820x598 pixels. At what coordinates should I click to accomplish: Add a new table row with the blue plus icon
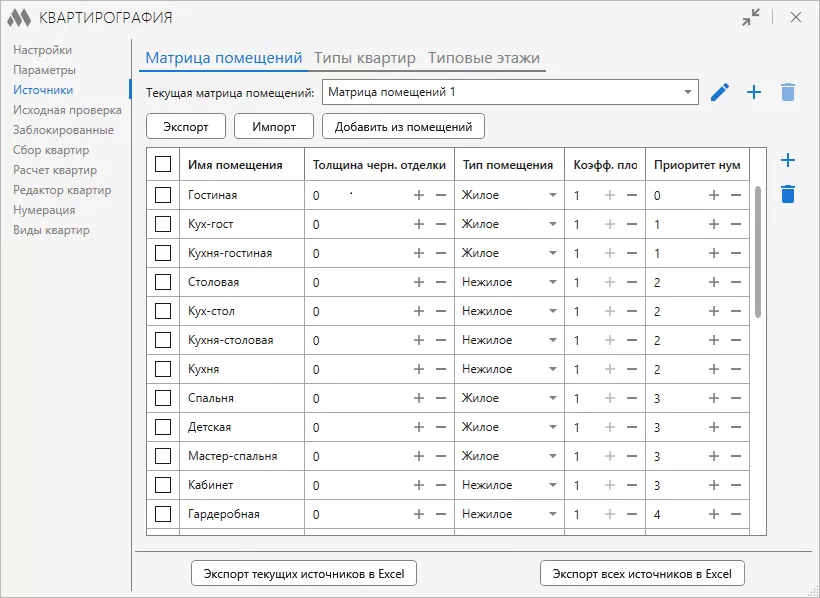pos(789,158)
